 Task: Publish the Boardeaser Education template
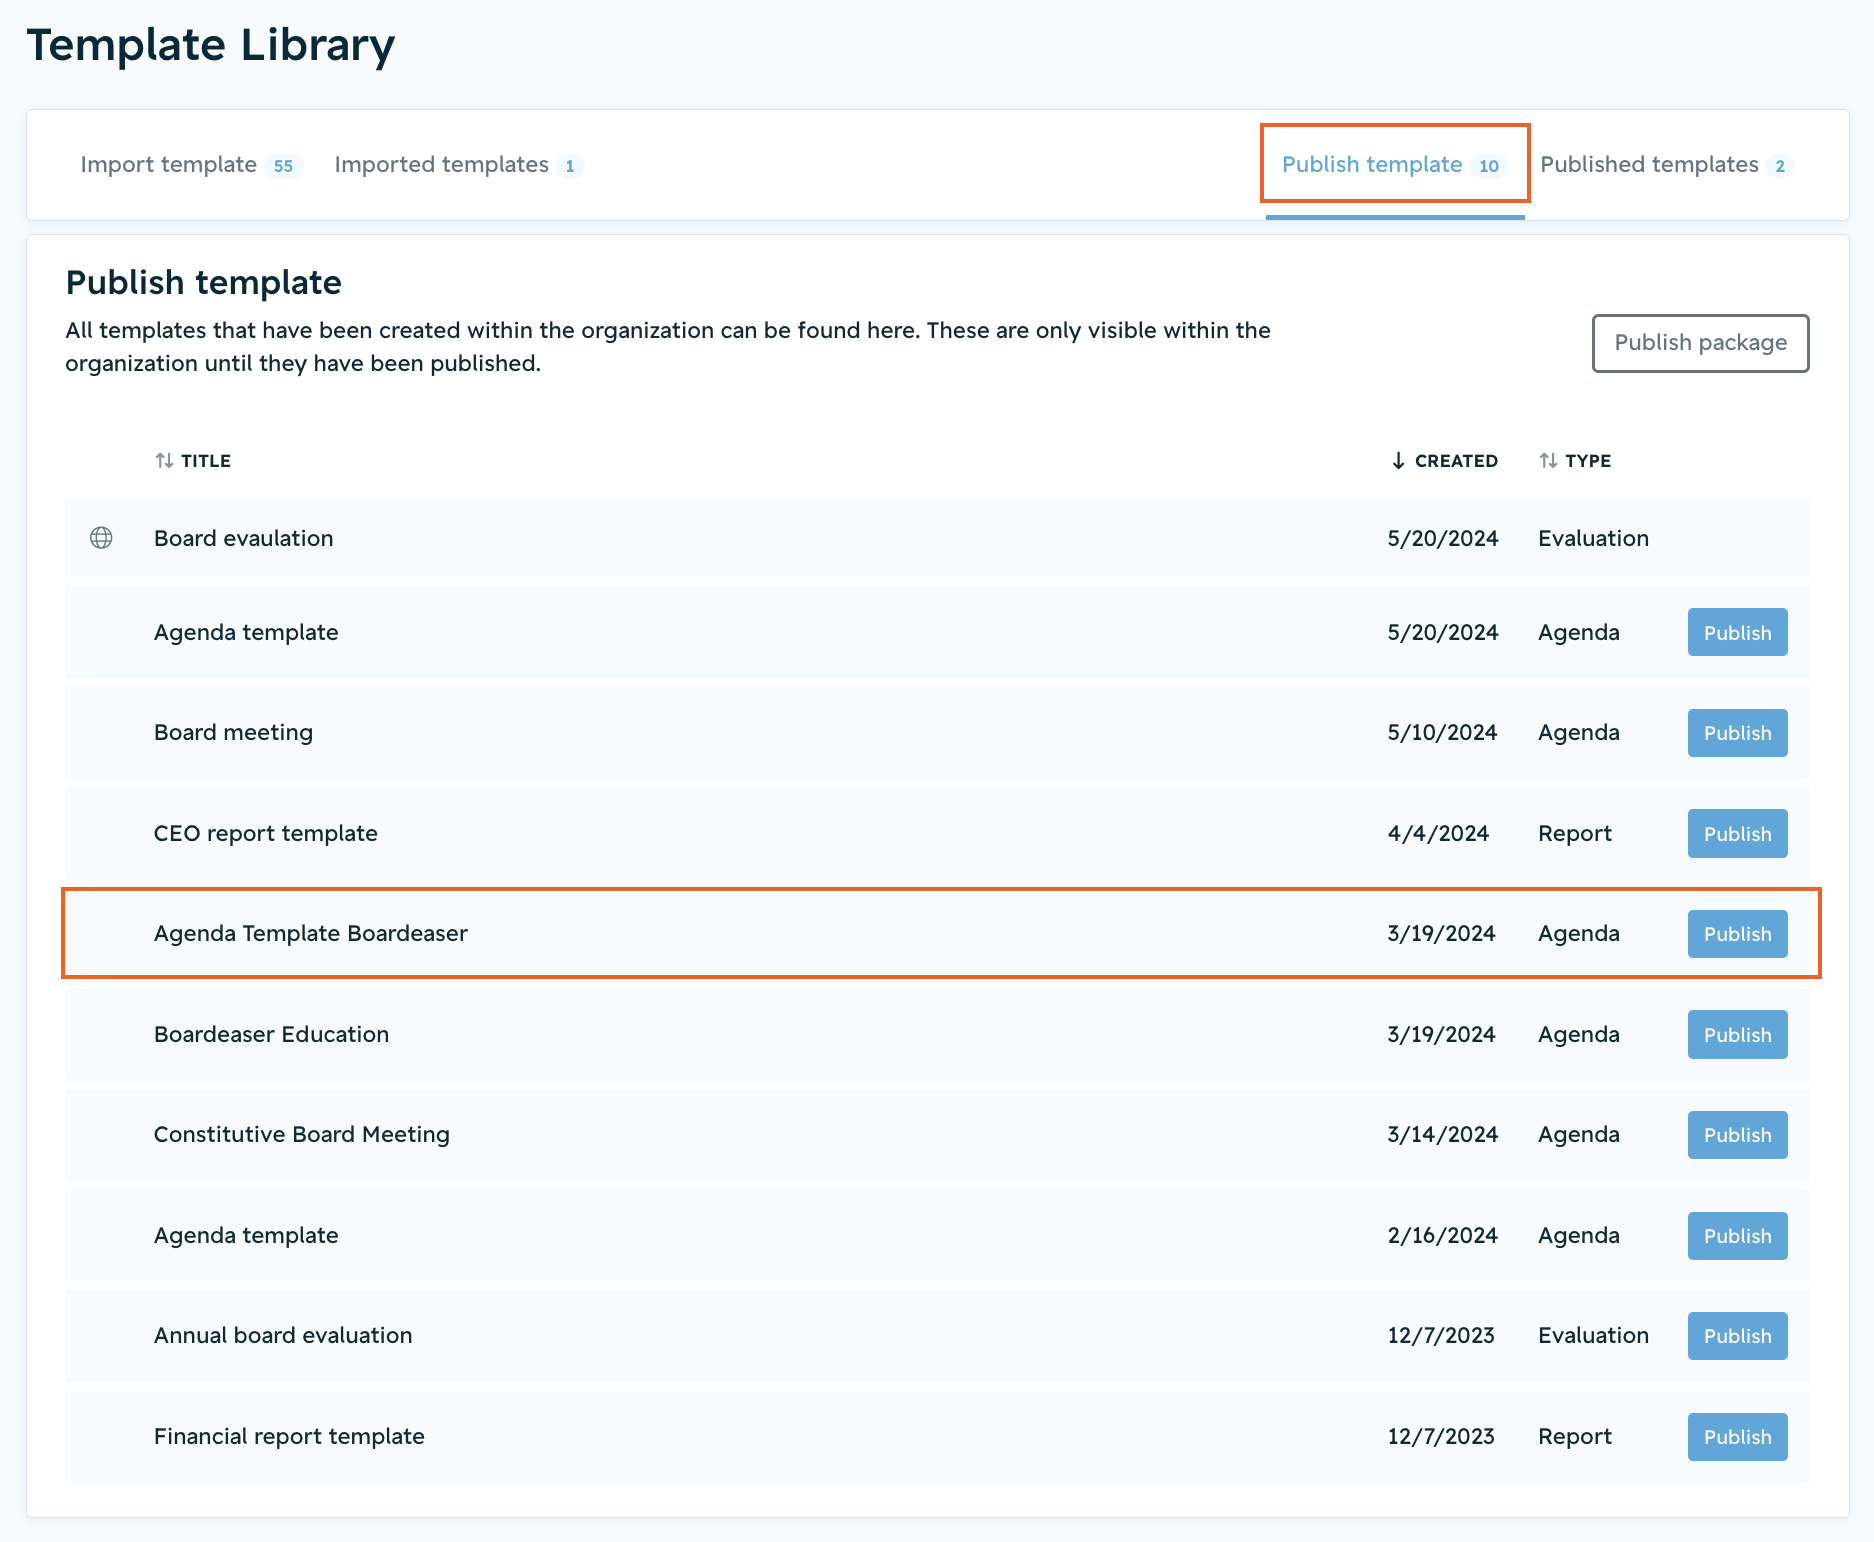click(x=1737, y=1035)
